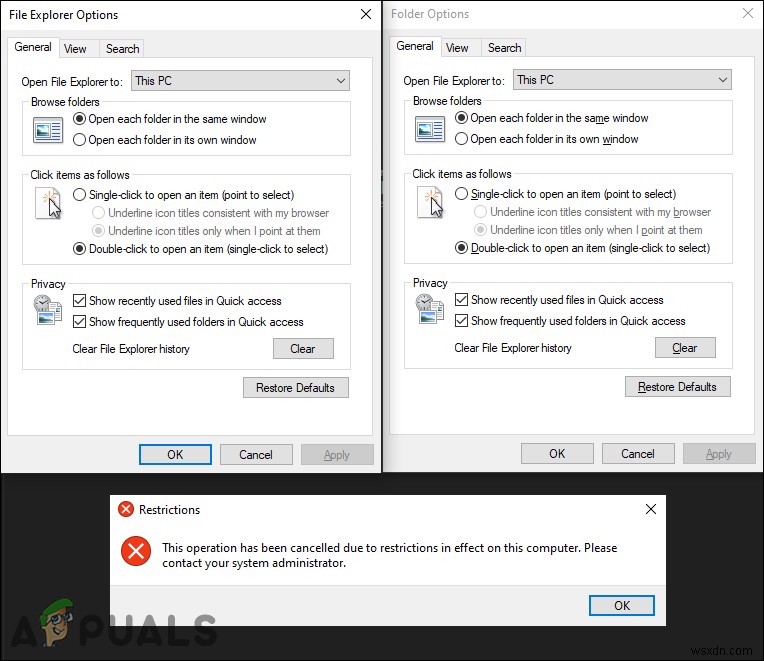Click 'Clear File Explorer history' label in Folder Options
This screenshot has width=764, height=661.
[x=513, y=348]
